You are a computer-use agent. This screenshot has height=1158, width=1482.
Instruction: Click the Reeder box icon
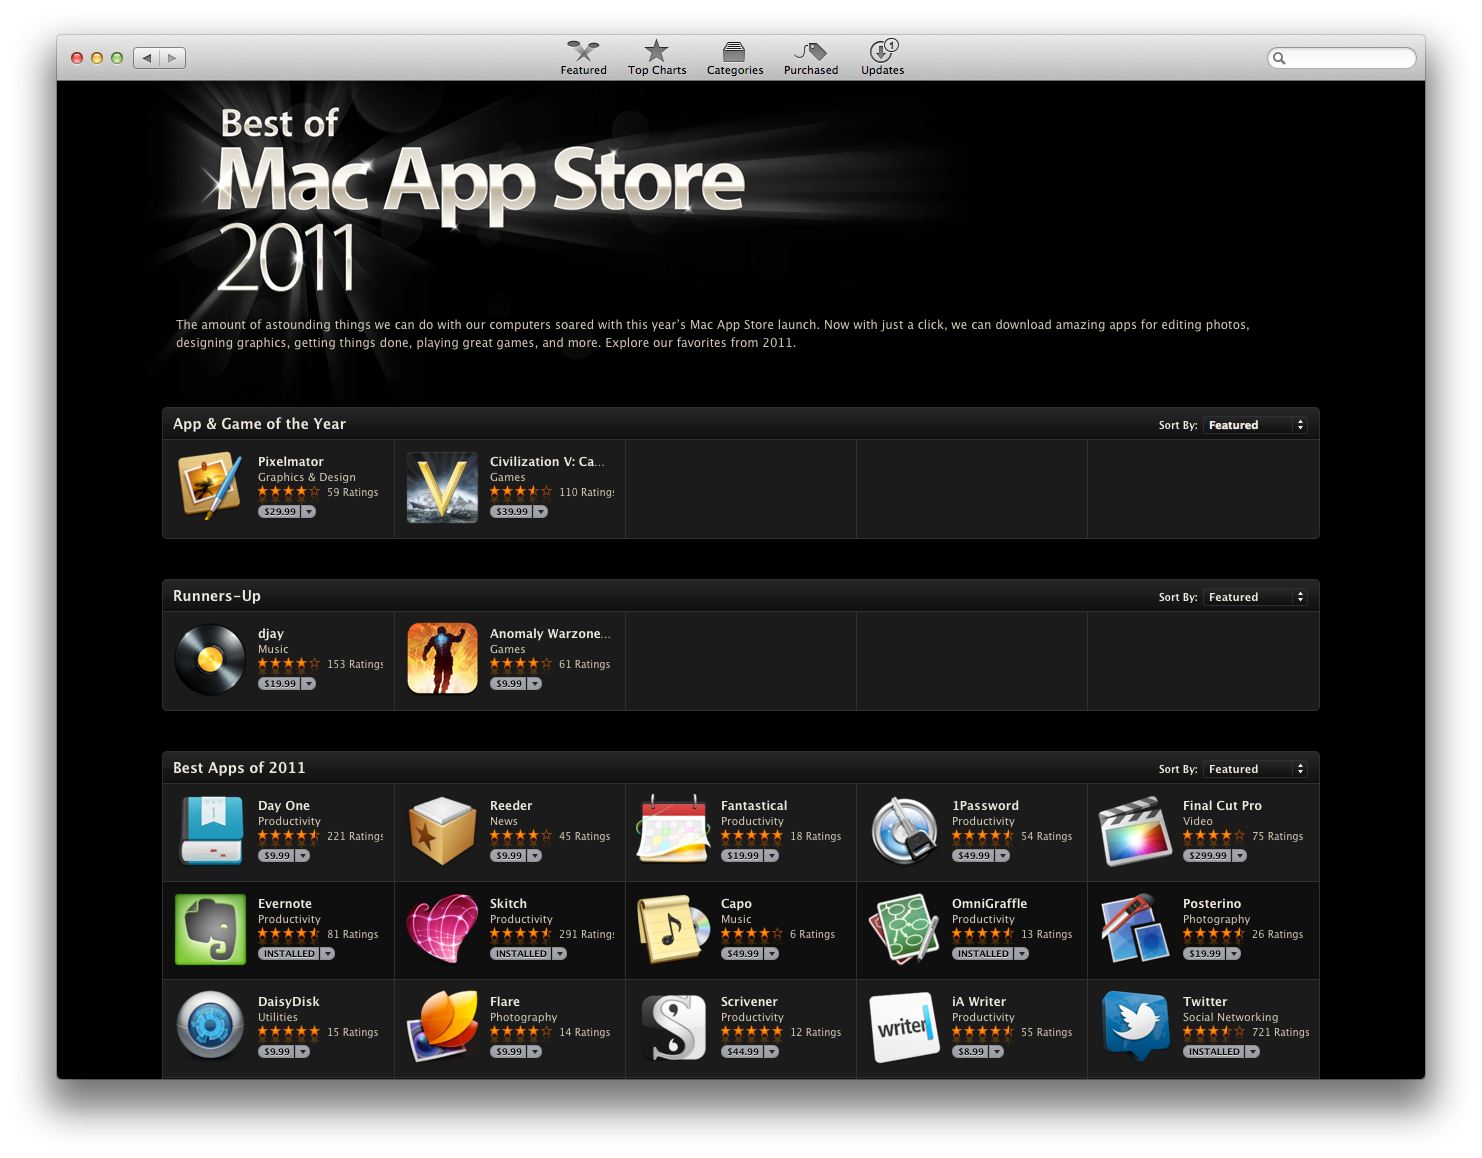pyautogui.click(x=442, y=831)
